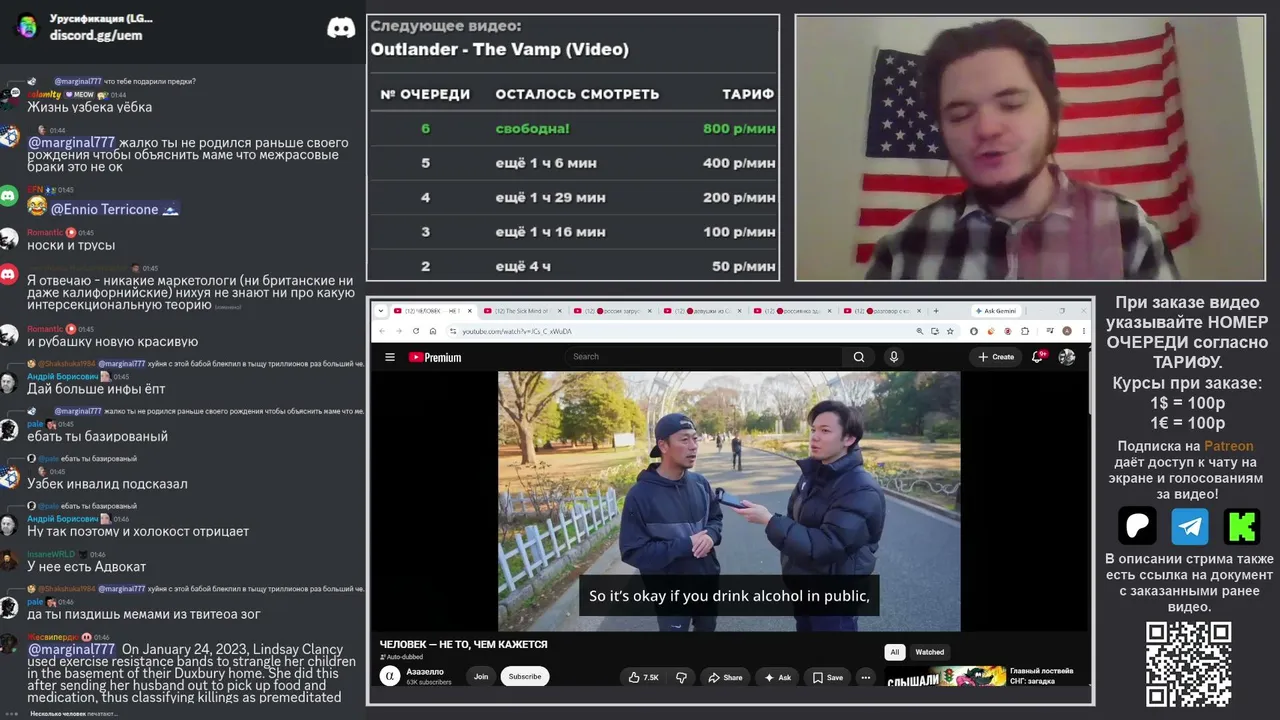
Task: Switch to 'девушки из' tab
Action: point(701,311)
